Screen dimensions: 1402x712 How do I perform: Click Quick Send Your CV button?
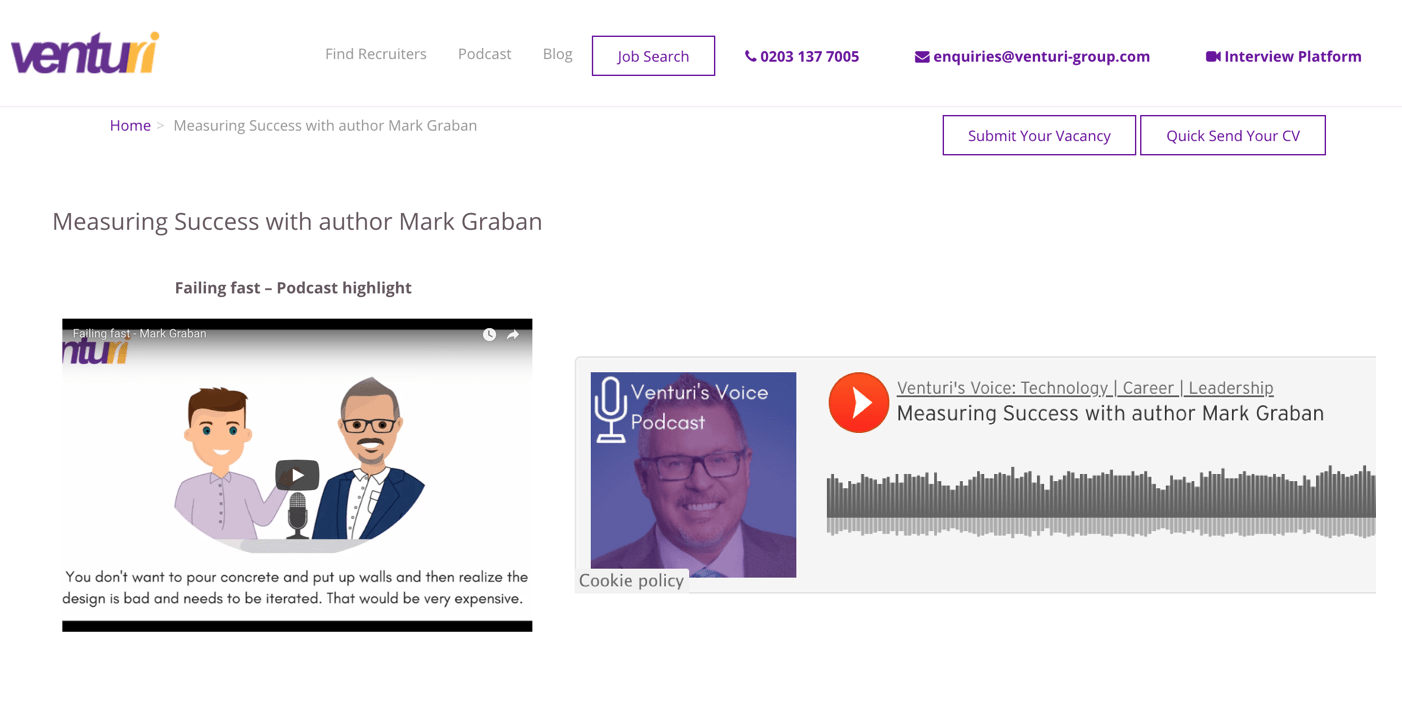[x=1232, y=136]
